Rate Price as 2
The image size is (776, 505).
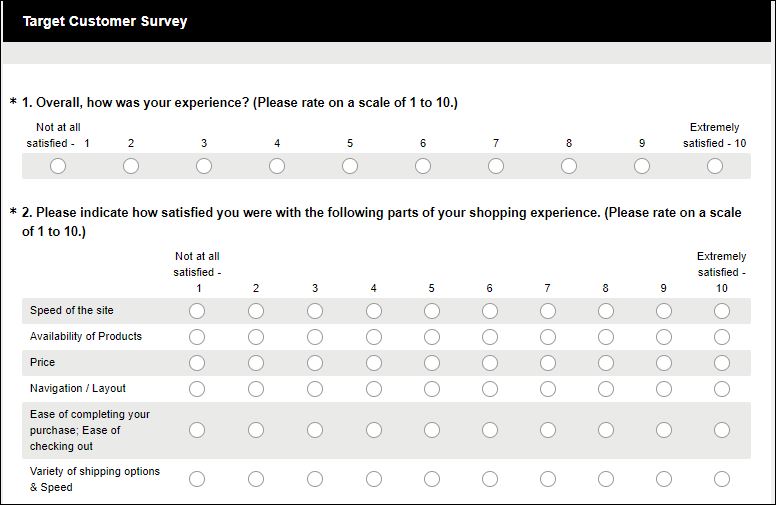tap(256, 363)
